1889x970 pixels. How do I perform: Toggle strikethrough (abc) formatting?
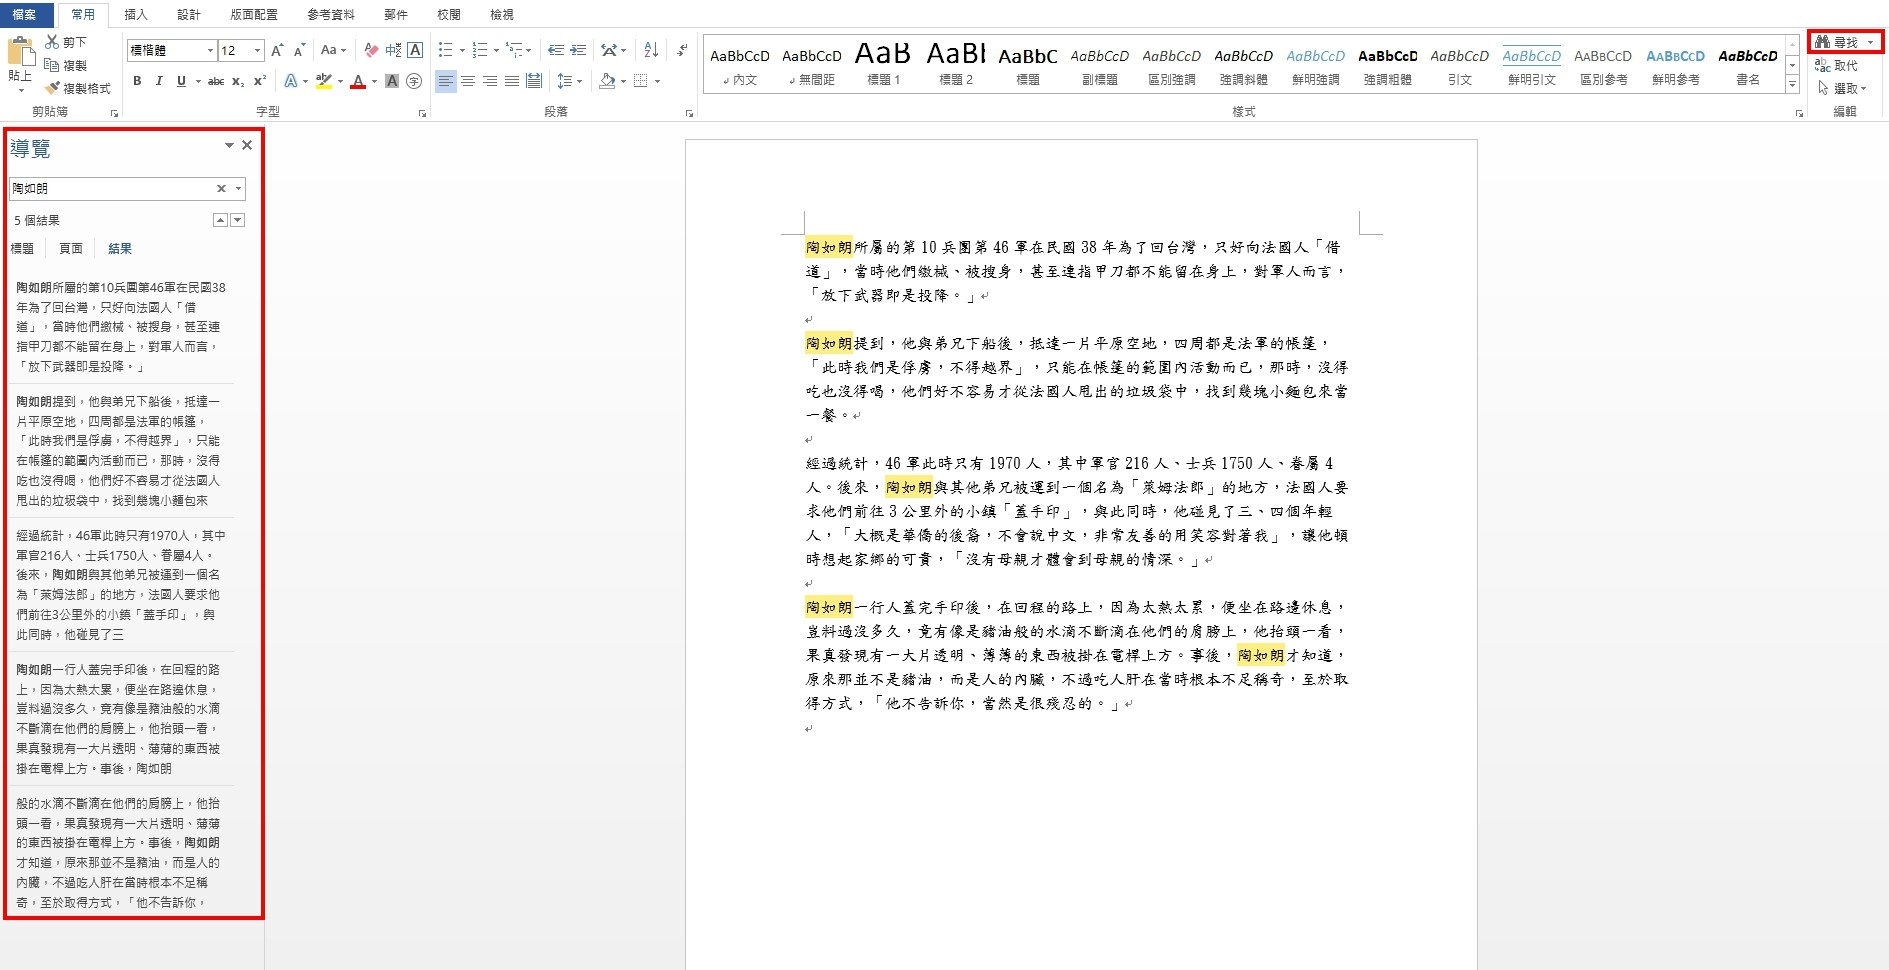click(215, 81)
